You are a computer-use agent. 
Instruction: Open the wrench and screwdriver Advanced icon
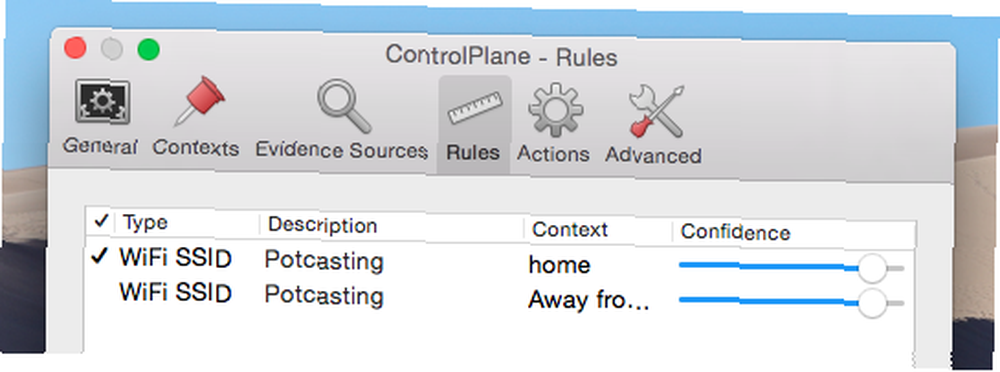pos(656,112)
